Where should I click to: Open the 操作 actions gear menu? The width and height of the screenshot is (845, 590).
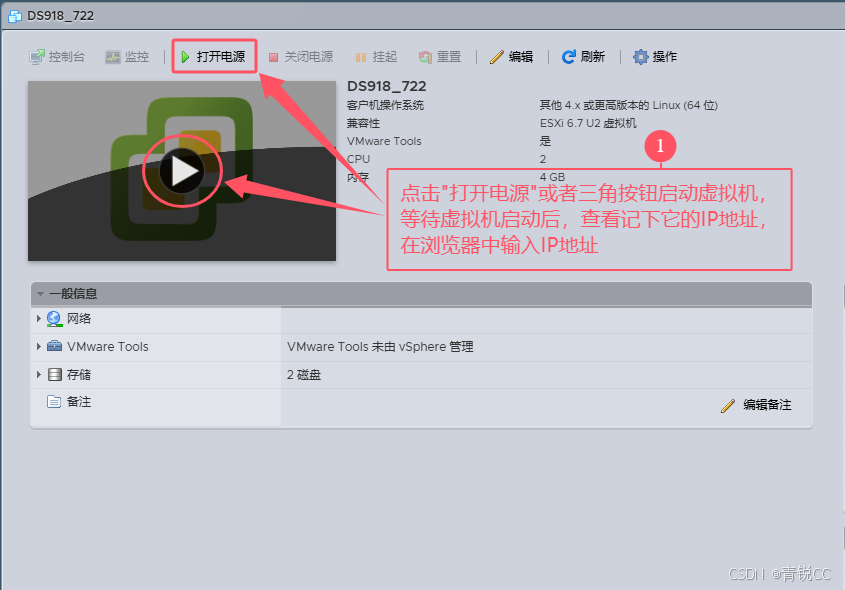click(655, 57)
